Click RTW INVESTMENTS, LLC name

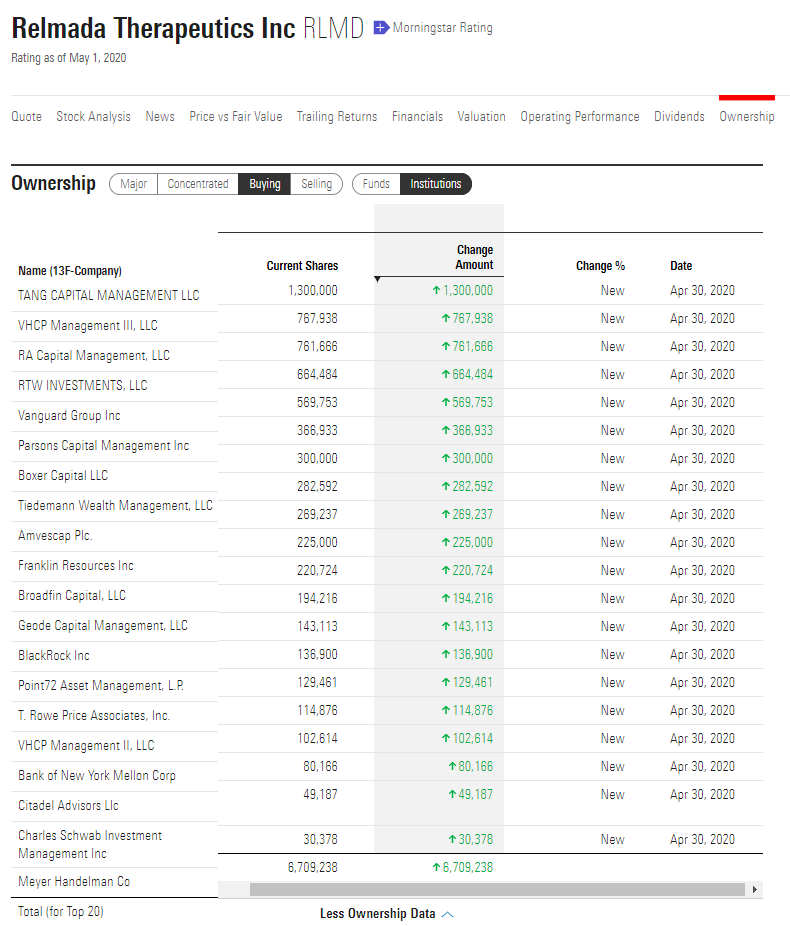[x=83, y=386]
